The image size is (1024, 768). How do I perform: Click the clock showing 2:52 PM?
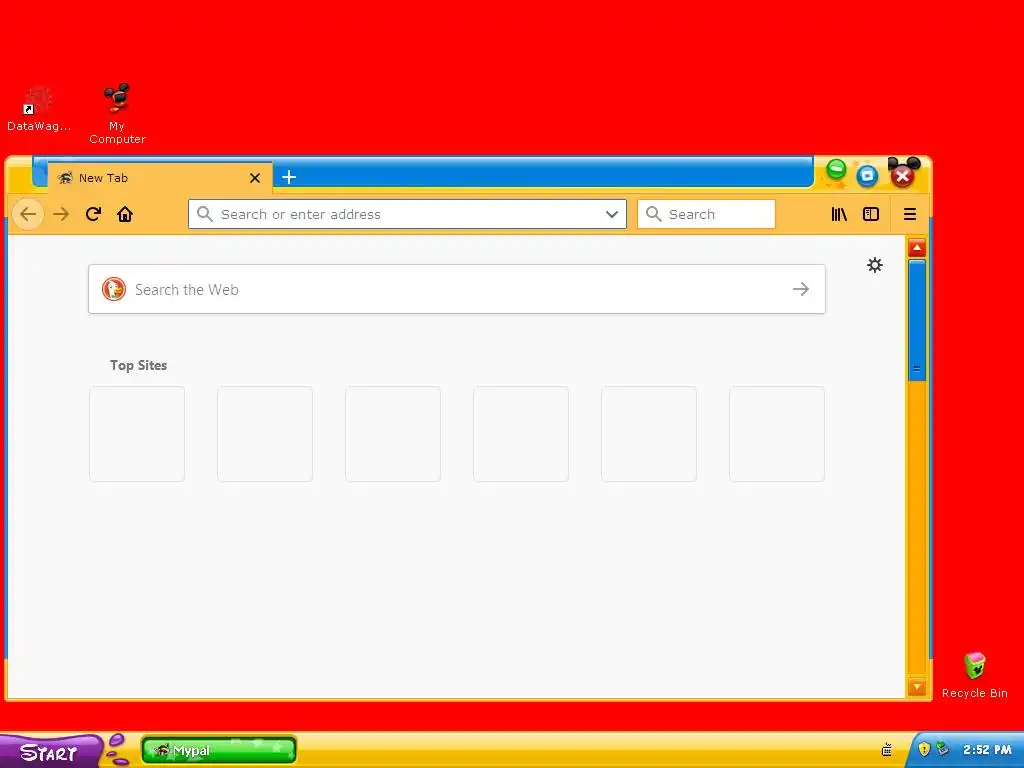pyautogui.click(x=987, y=750)
